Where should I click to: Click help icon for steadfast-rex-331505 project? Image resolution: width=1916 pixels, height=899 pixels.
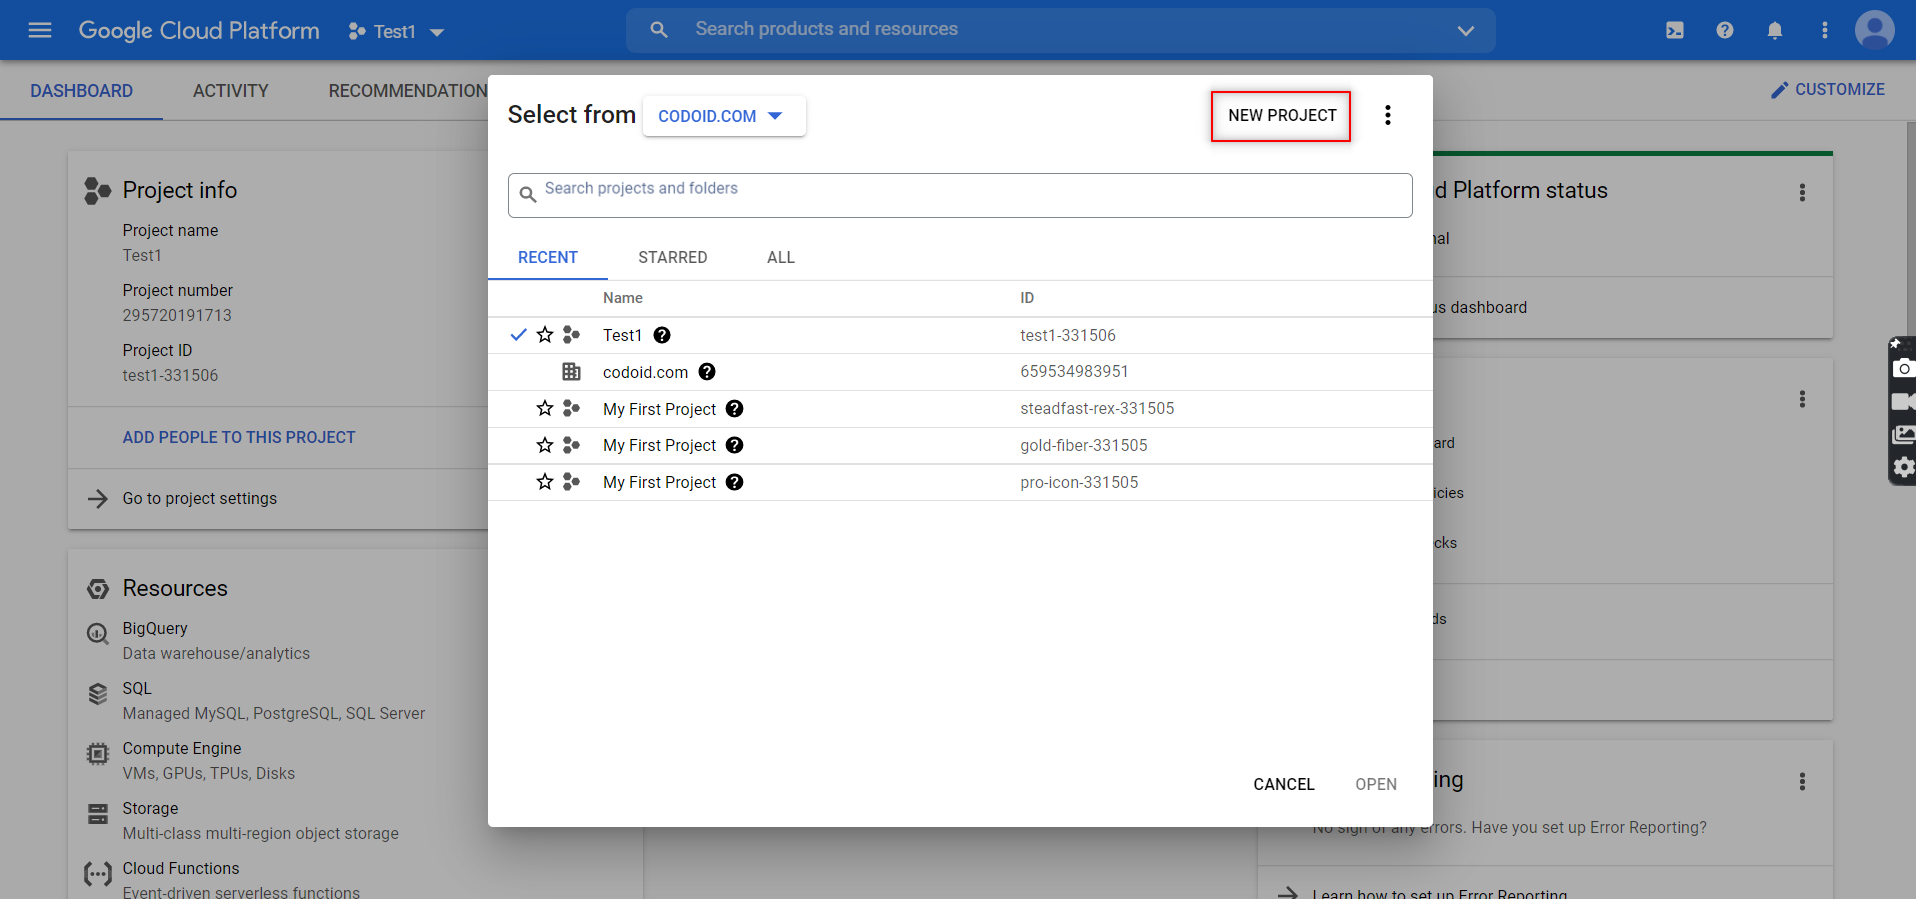pos(734,409)
